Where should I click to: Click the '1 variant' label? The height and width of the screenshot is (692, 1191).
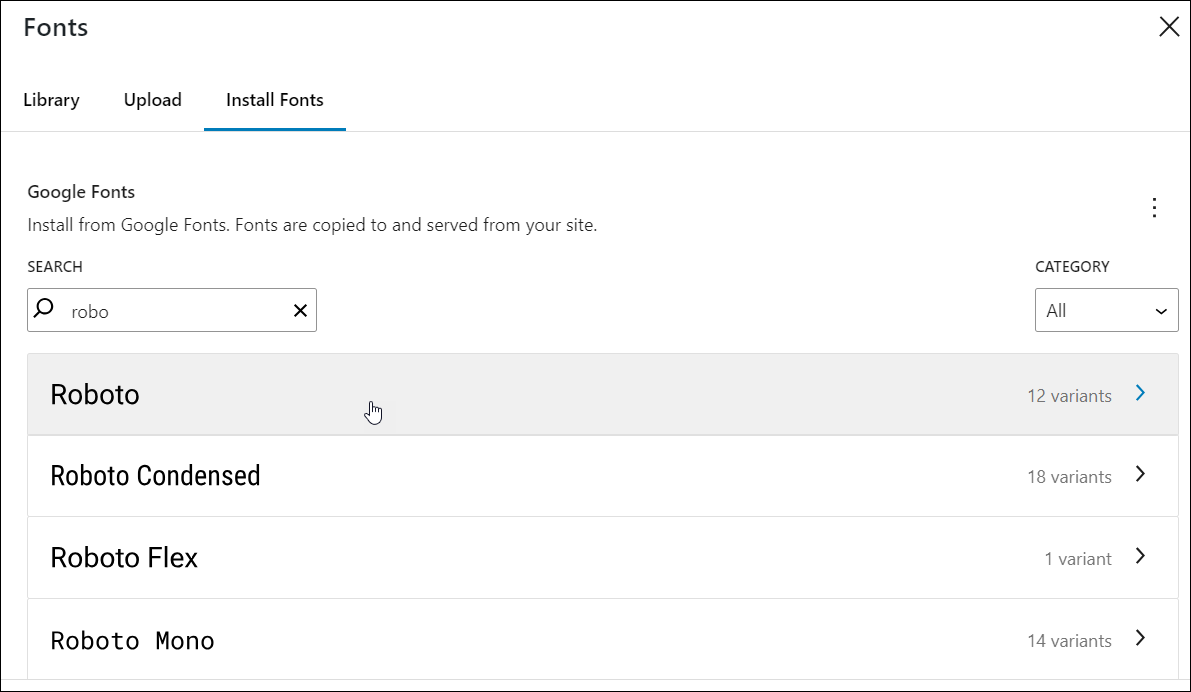[x=1078, y=559]
